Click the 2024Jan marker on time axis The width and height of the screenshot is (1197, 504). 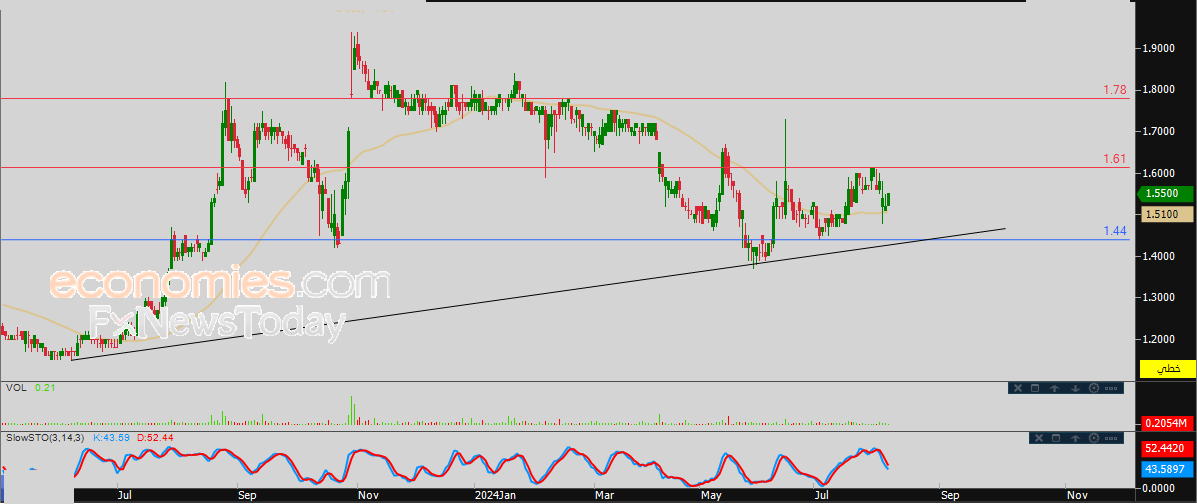tap(494, 494)
